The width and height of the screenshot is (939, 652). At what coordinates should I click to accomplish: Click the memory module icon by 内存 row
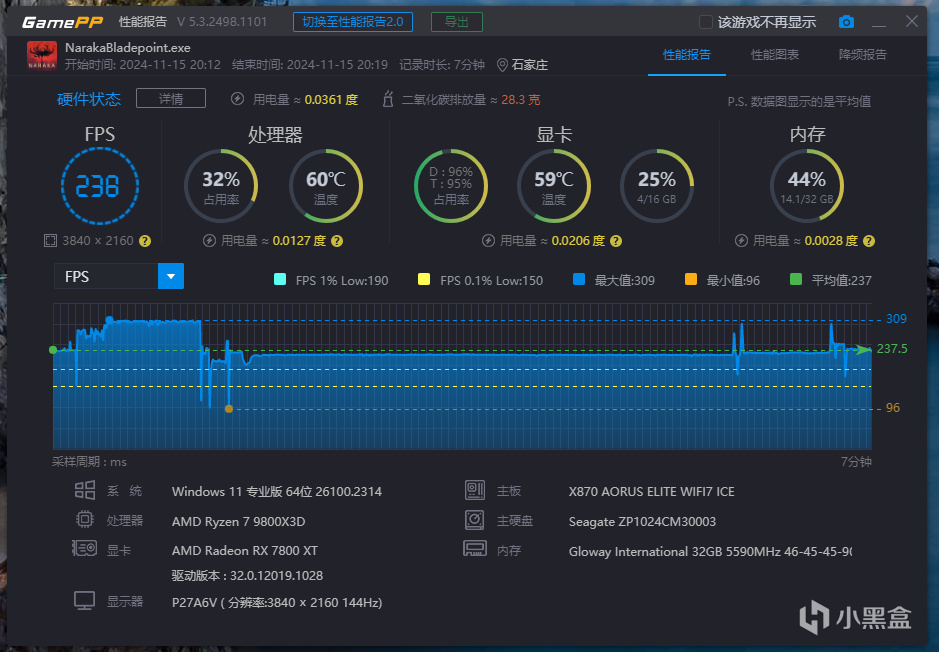(475, 548)
